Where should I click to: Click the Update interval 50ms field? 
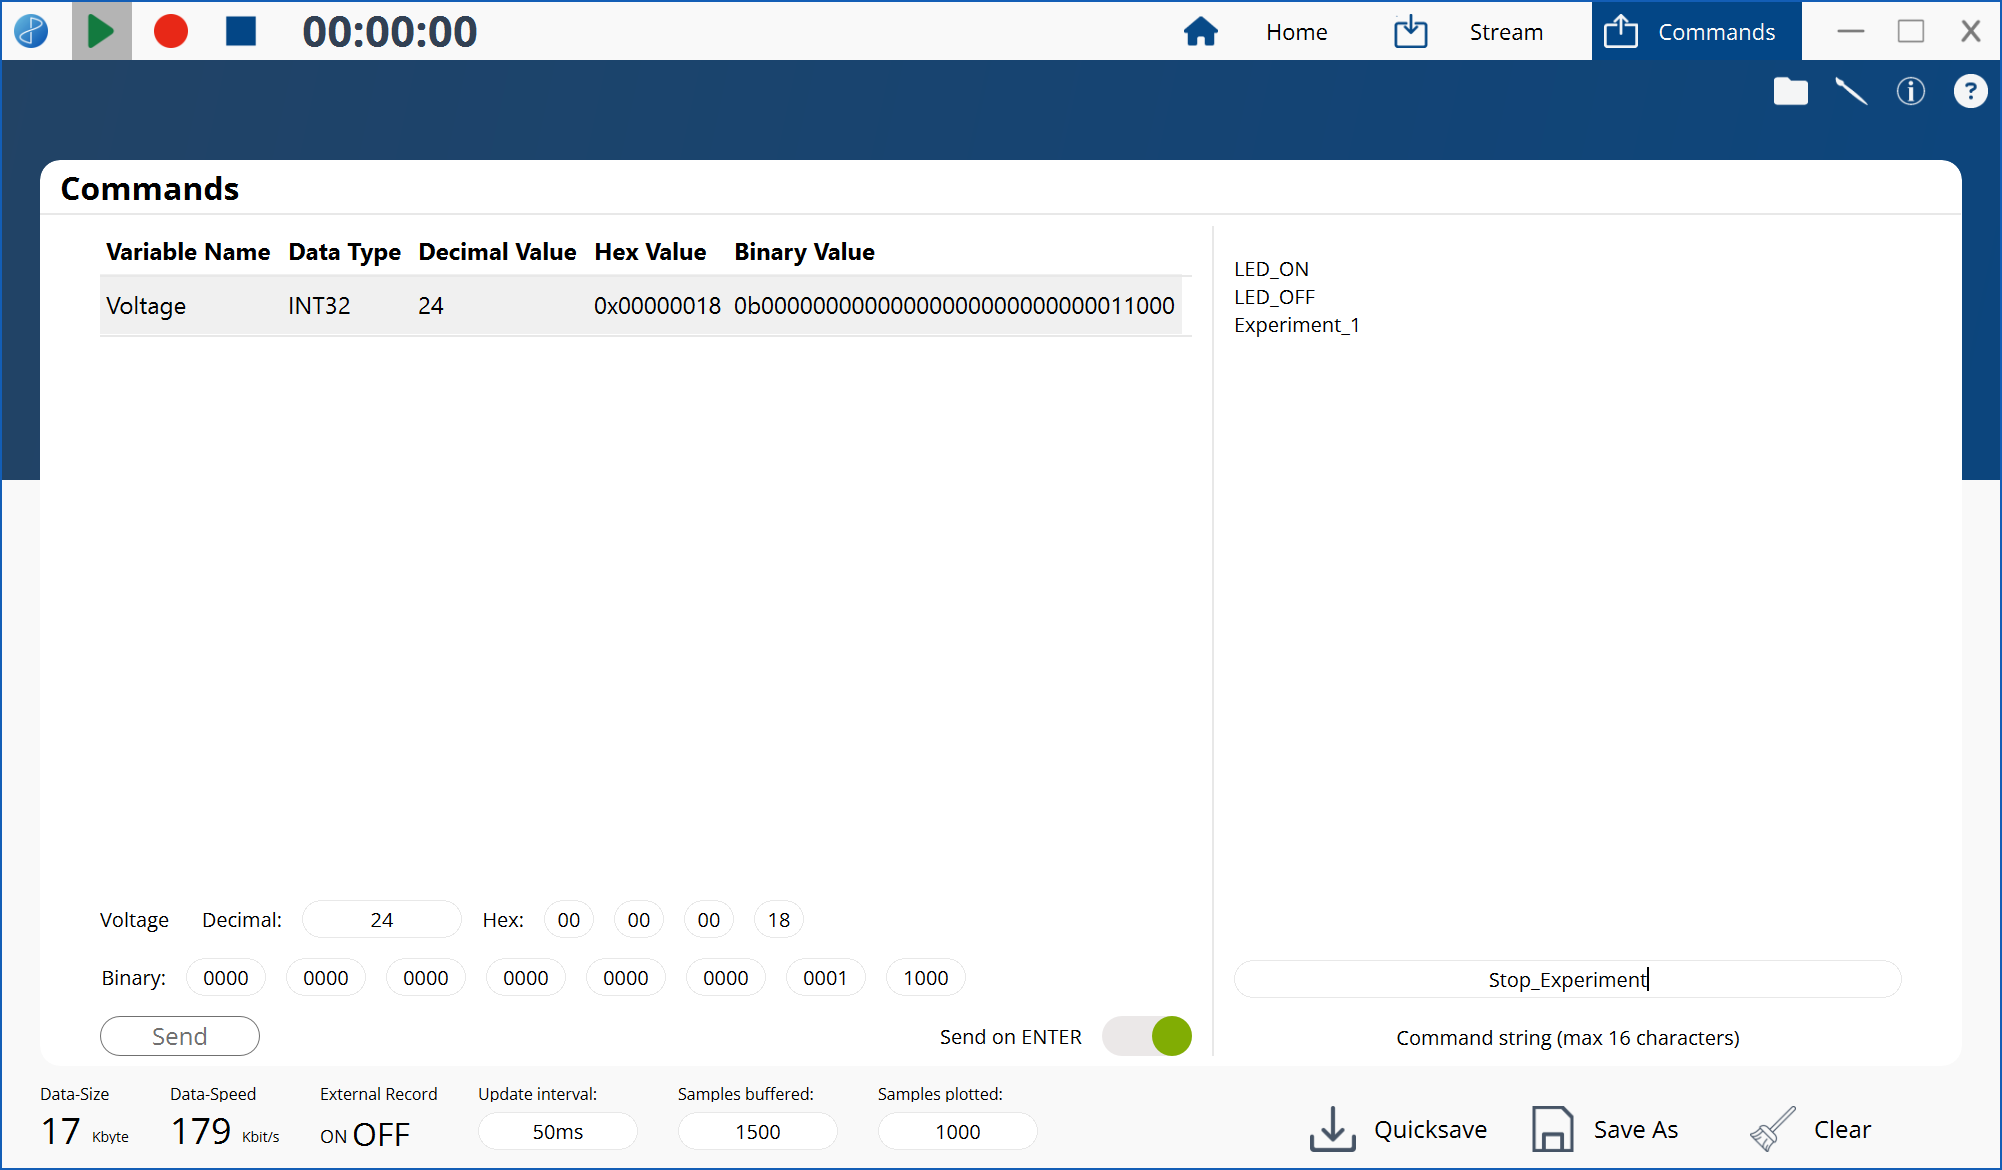pyautogui.click(x=557, y=1132)
